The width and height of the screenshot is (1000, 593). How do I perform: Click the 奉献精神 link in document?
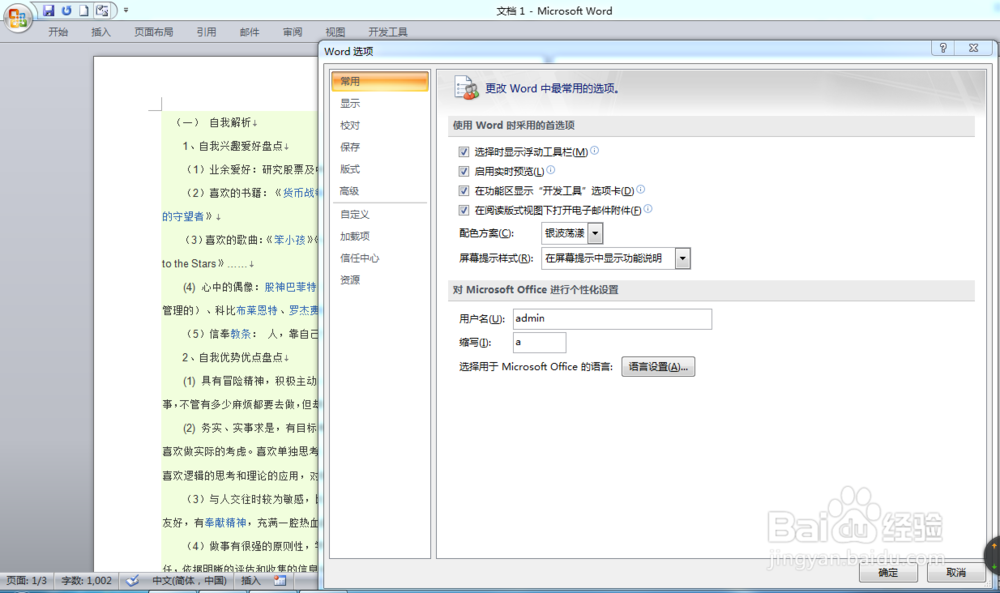(226, 523)
